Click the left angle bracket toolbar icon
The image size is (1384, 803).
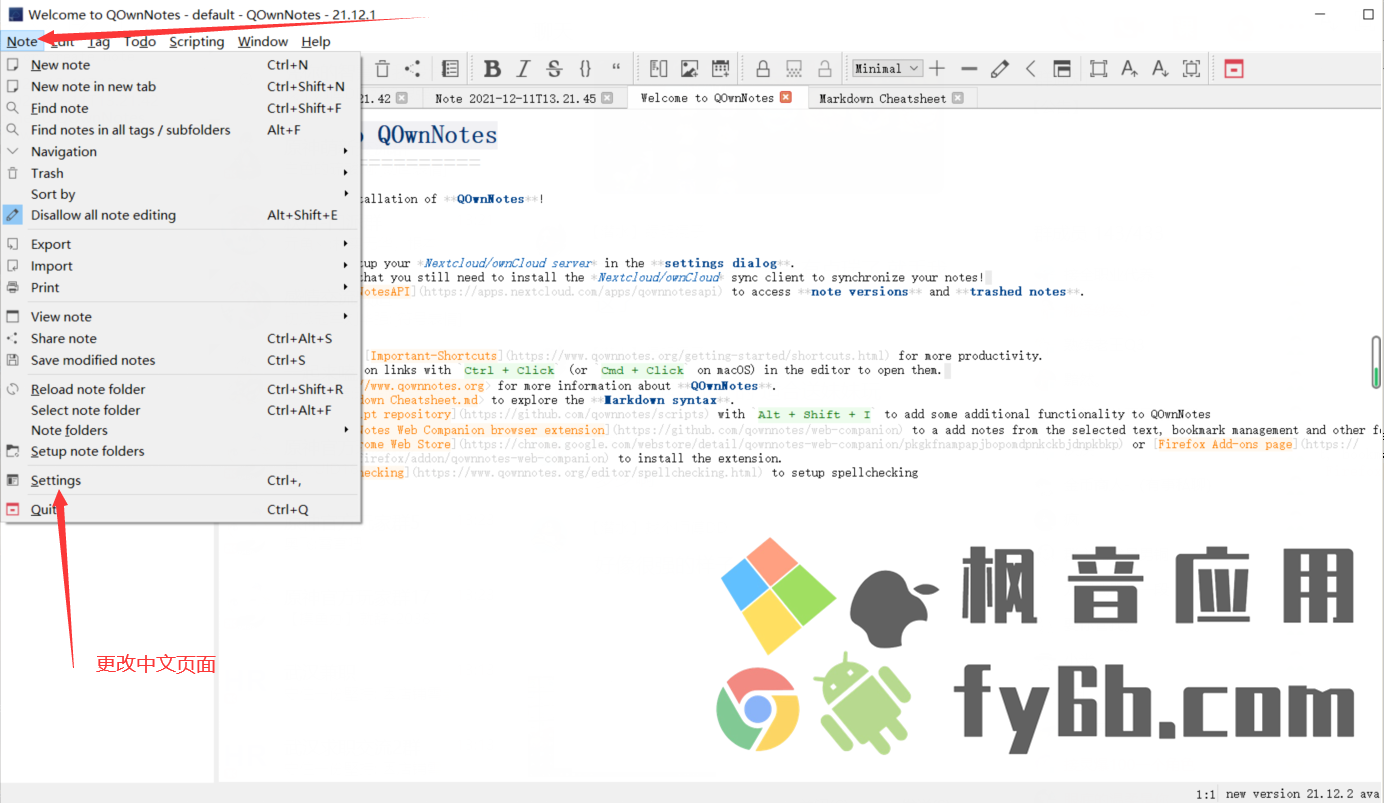click(1031, 69)
